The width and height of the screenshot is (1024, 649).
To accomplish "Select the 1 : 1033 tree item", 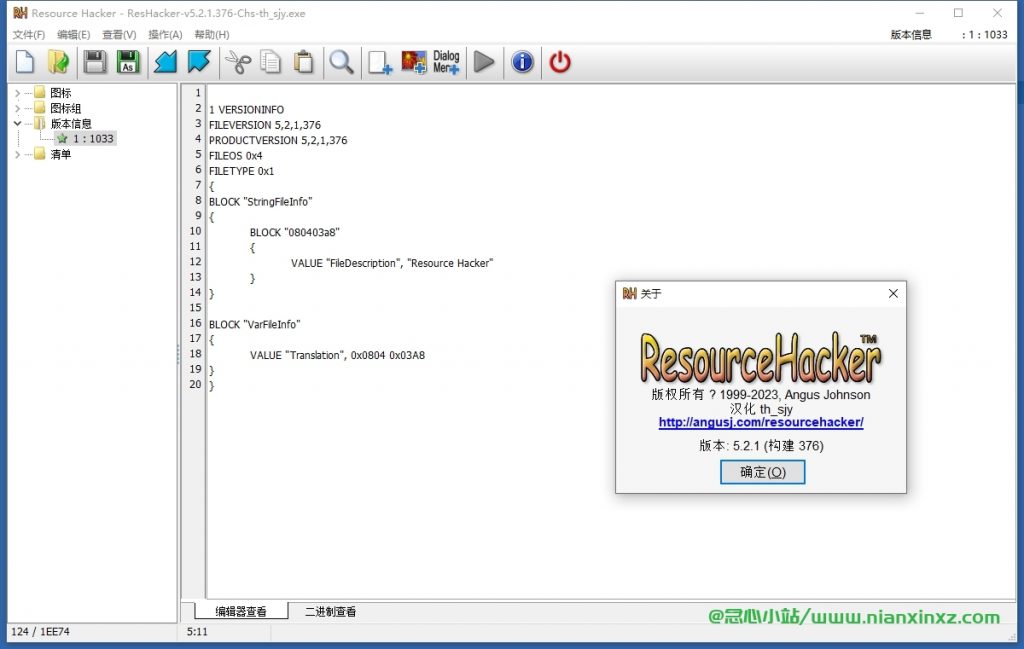I will (x=93, y=138).
